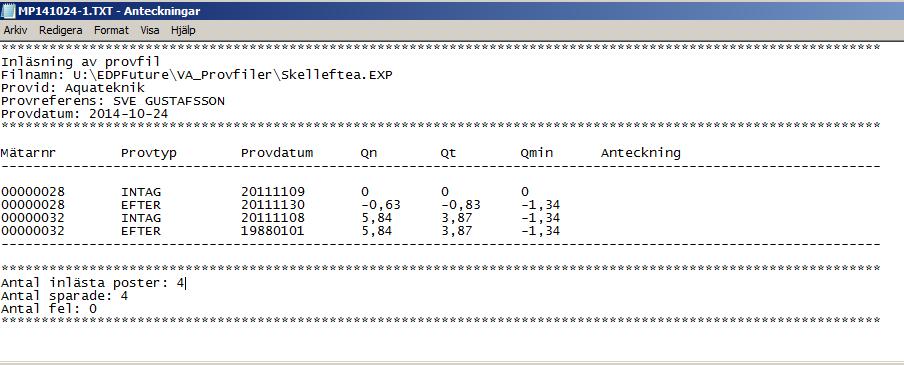This screenshot has width=904, height=365.
Task: Click Qt value -0,83
Action: (460, 205)
